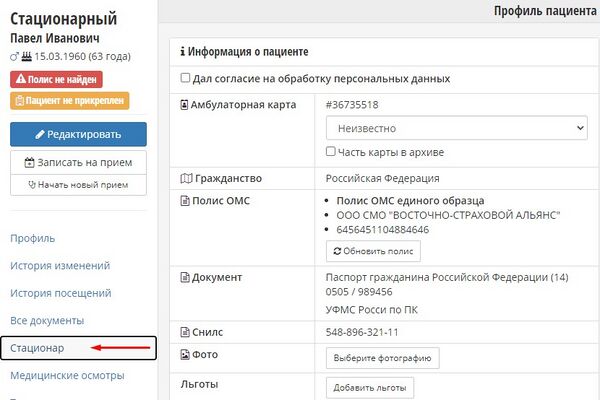This screenshot has width=600, height=400.
Task: Click the SNILS value 548-896-321-11
Action: 362,332
